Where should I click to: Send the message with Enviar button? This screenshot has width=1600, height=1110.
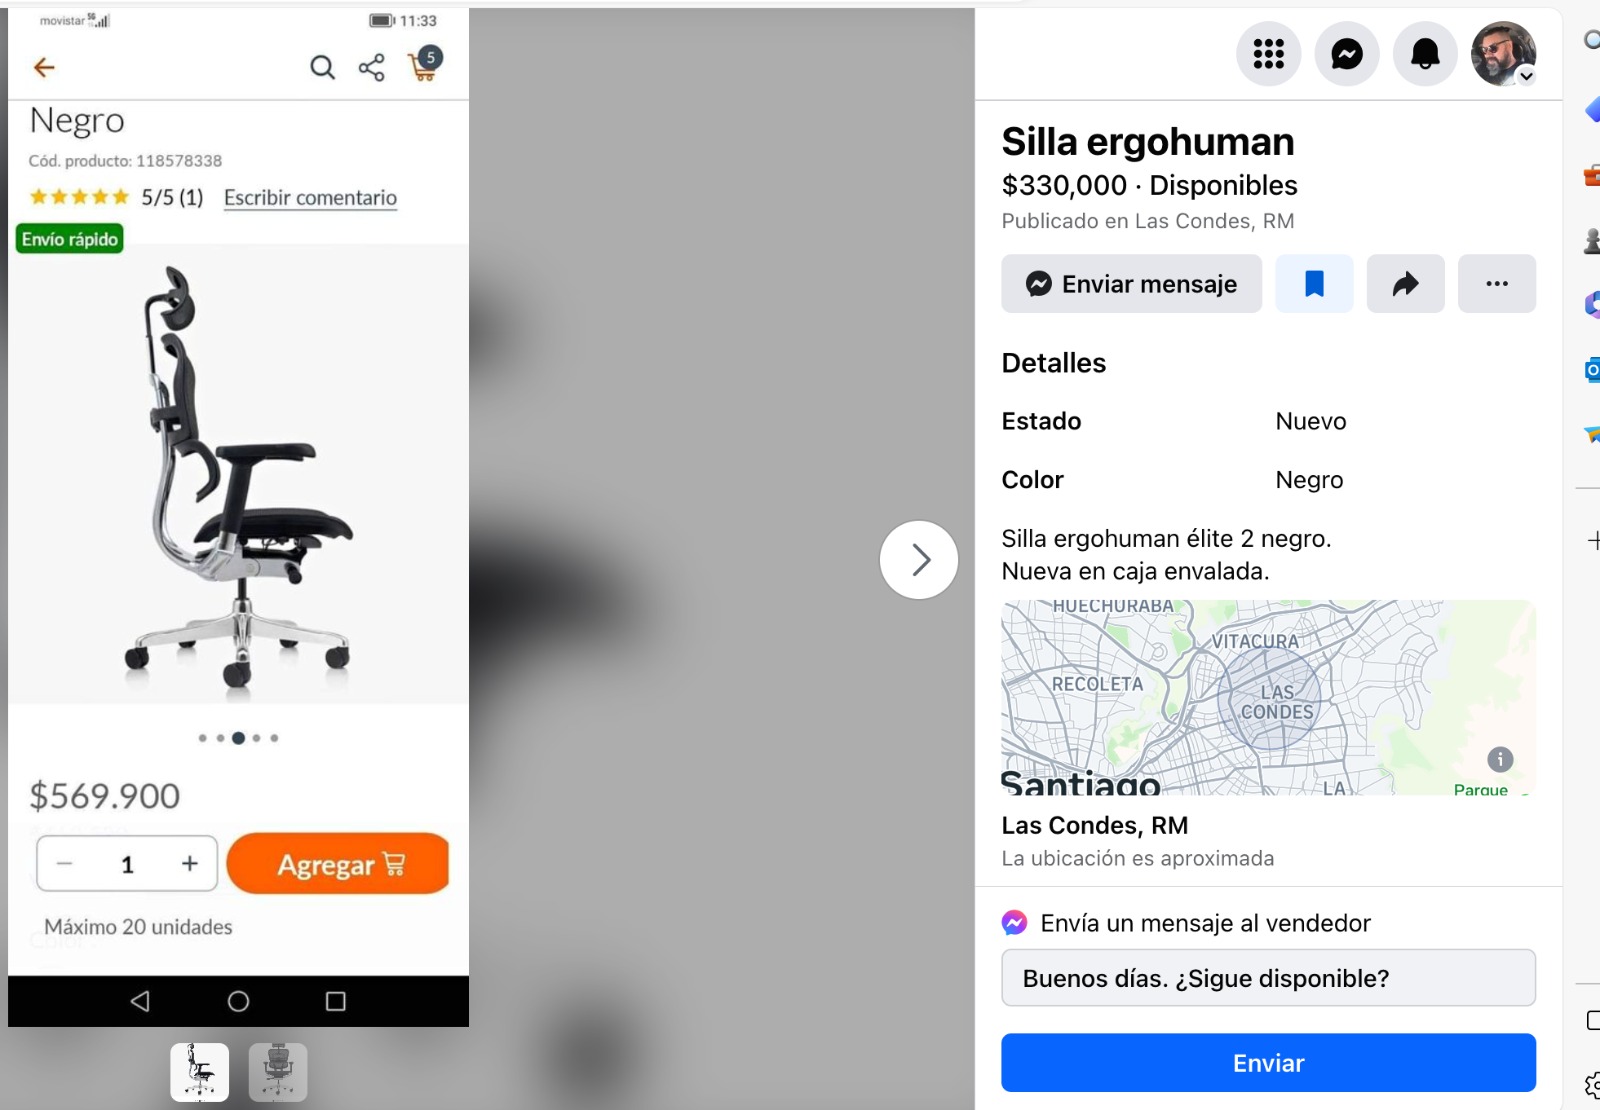coord(1268,1063)
